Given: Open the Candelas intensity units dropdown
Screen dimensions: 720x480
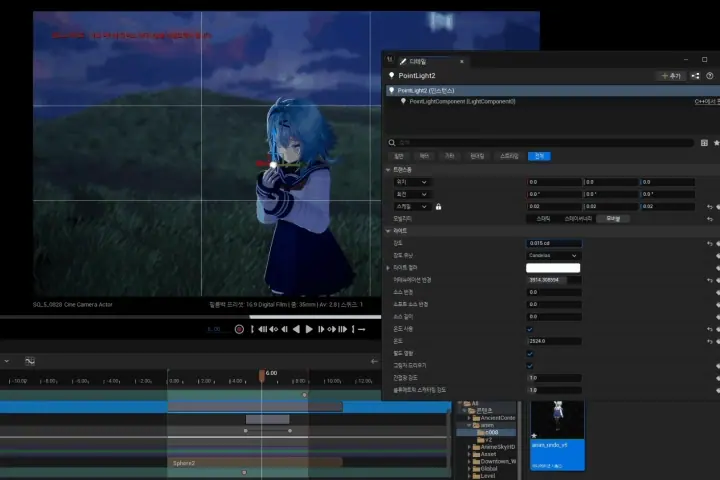Looking at the screenshot, I should click(x=553, y=255).
